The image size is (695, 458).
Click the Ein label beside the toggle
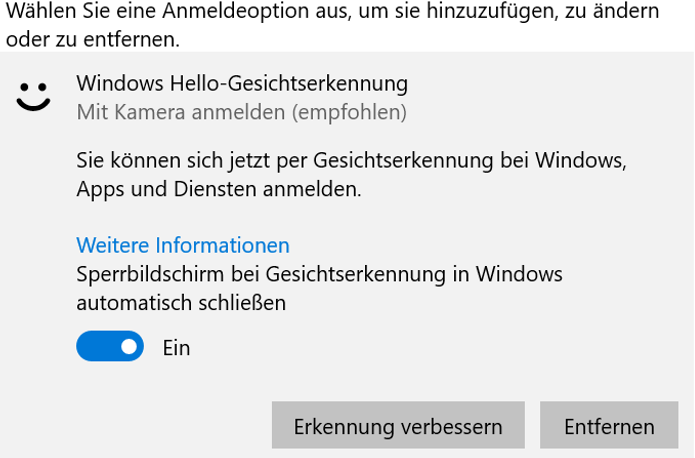coord(176,348)
